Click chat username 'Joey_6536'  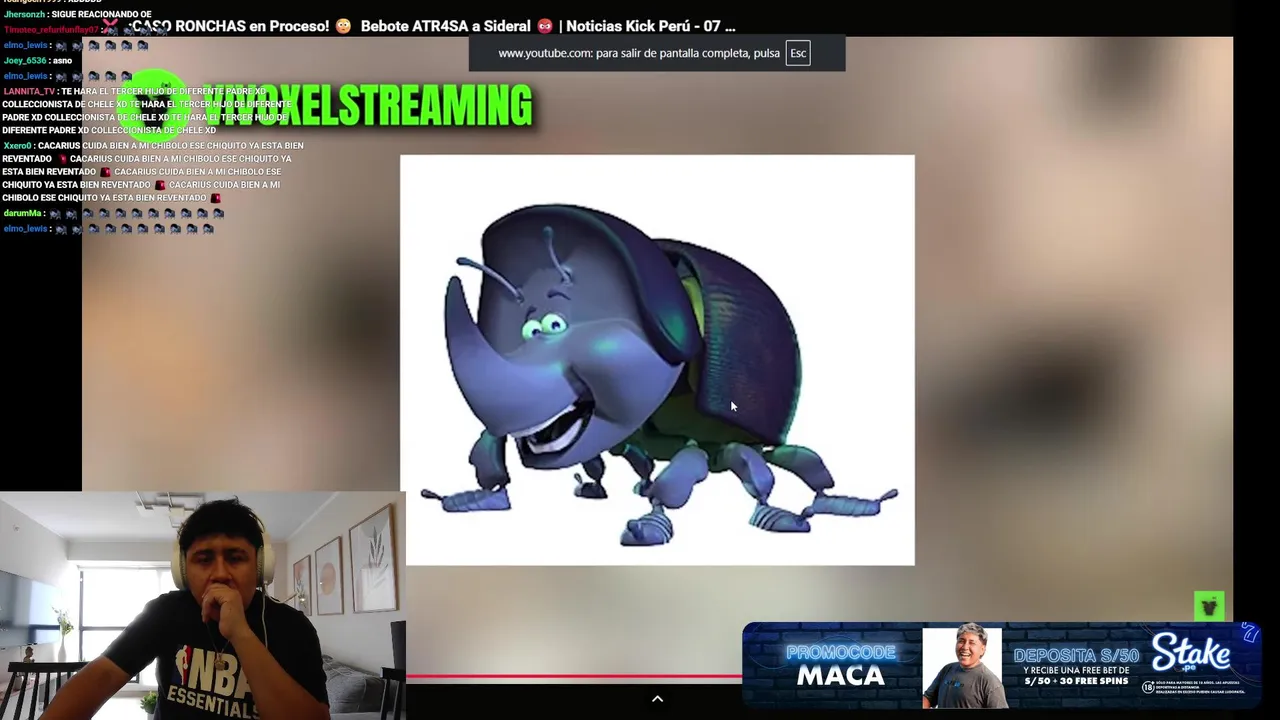click(25, 61)
